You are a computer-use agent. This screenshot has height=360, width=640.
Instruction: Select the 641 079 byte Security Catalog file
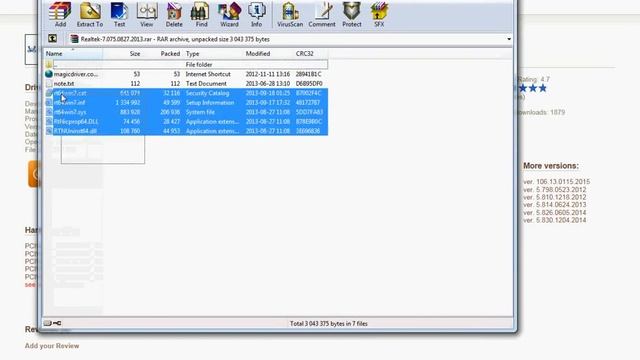tap(186, 93)
